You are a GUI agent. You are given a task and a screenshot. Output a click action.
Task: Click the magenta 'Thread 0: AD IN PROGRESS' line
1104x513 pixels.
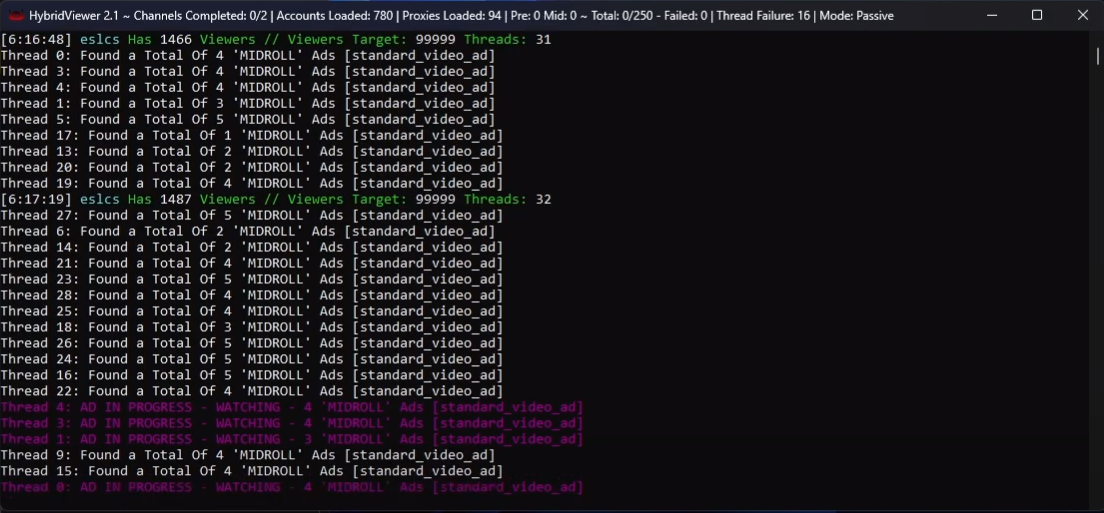point(292,487)
